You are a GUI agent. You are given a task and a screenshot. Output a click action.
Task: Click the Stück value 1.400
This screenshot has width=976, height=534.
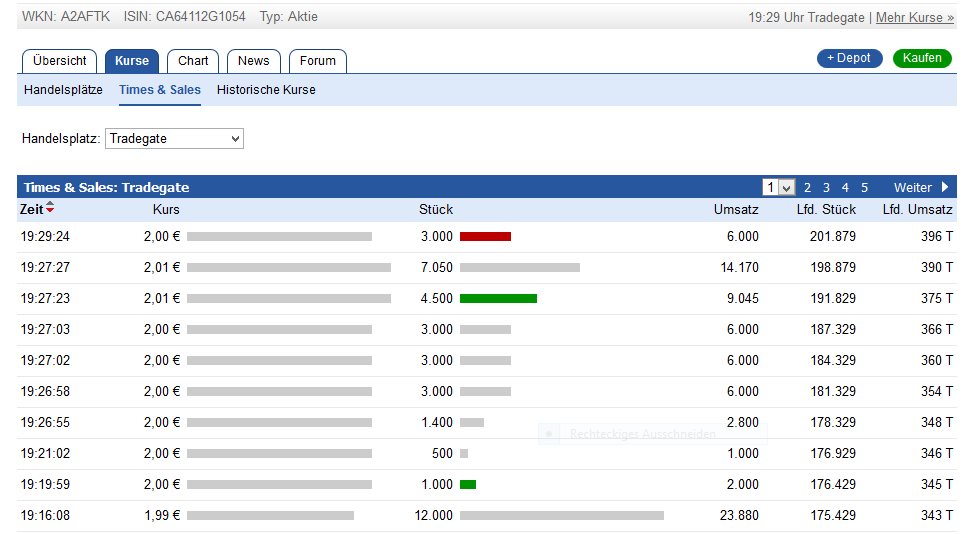click(x=437, y=423)
